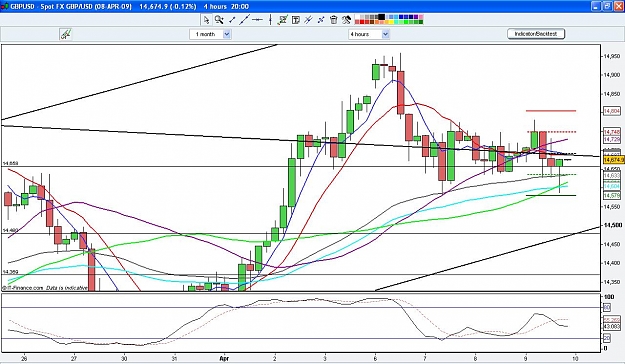Click the 6 date label on time axis
Image resolution: width=625 pixels, height=364 pixels.
[x=375, y=358]
